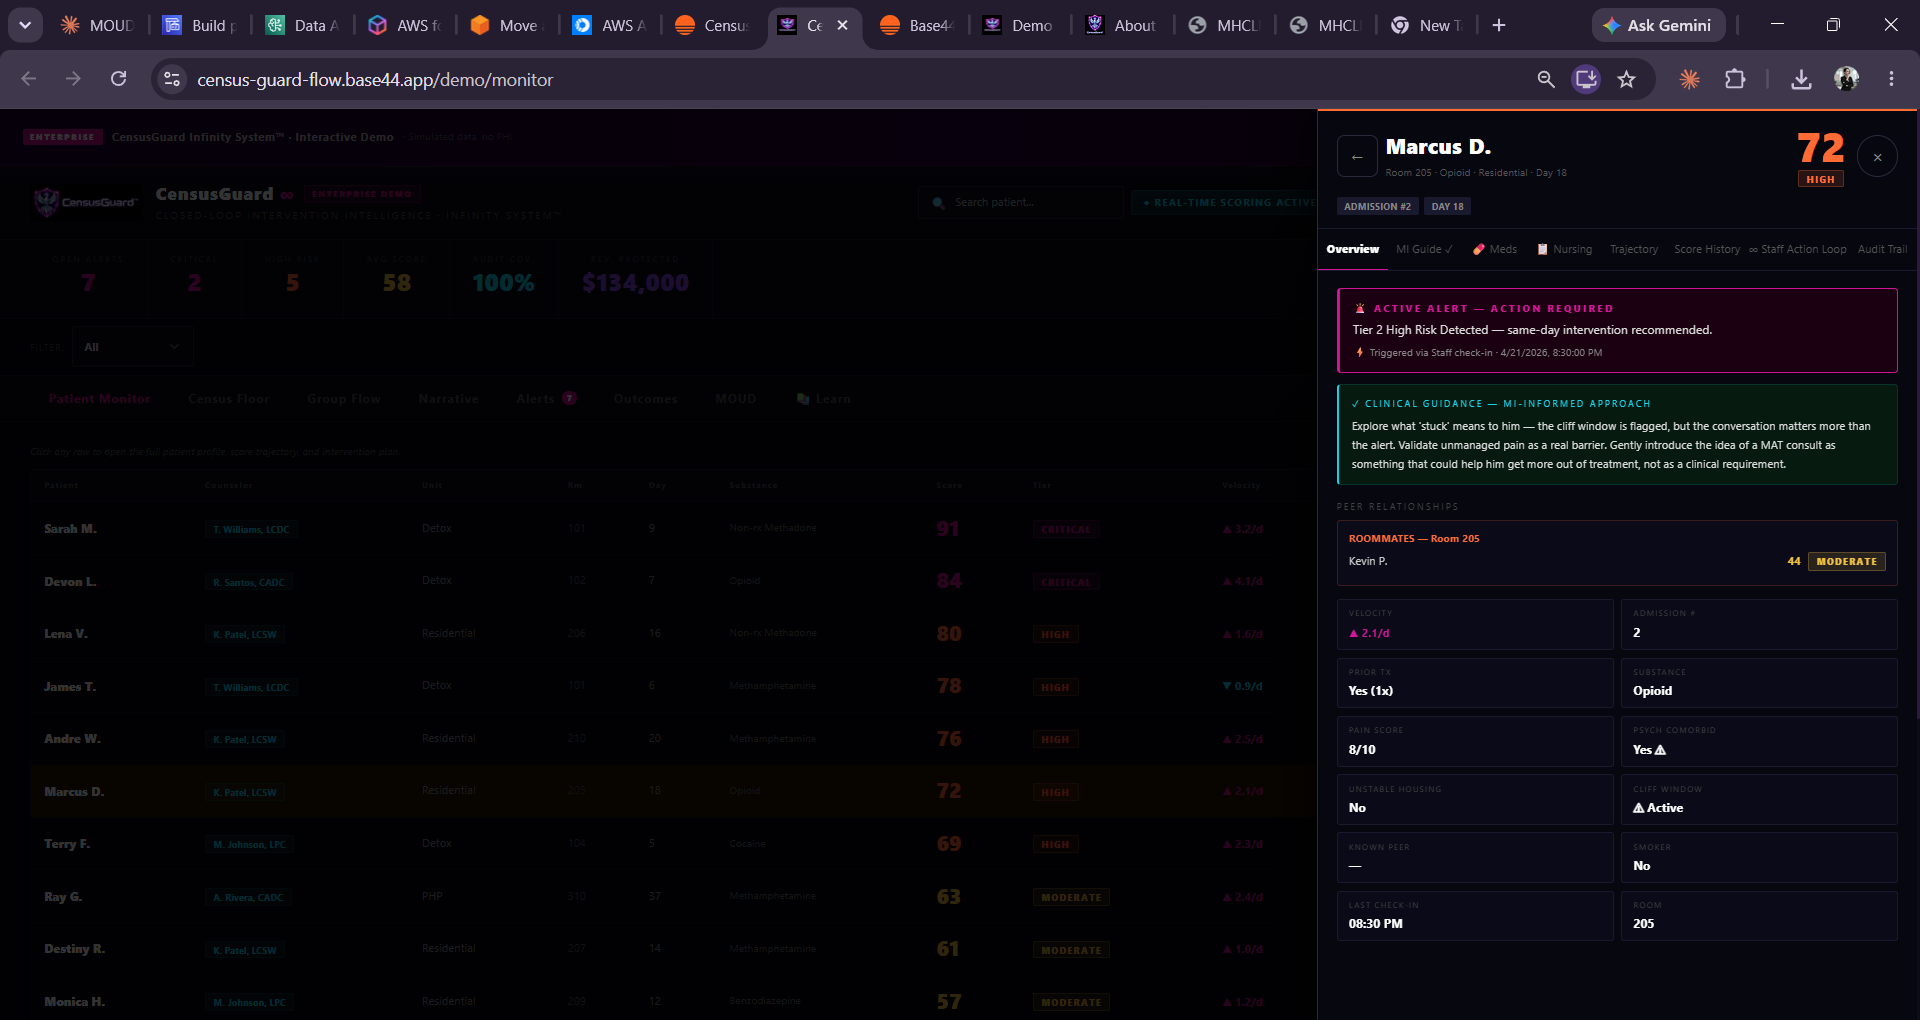Screen dimensions: 1920x1020
Task: Open the Learn tab with book icon
Action: click(x=823, y=399)
